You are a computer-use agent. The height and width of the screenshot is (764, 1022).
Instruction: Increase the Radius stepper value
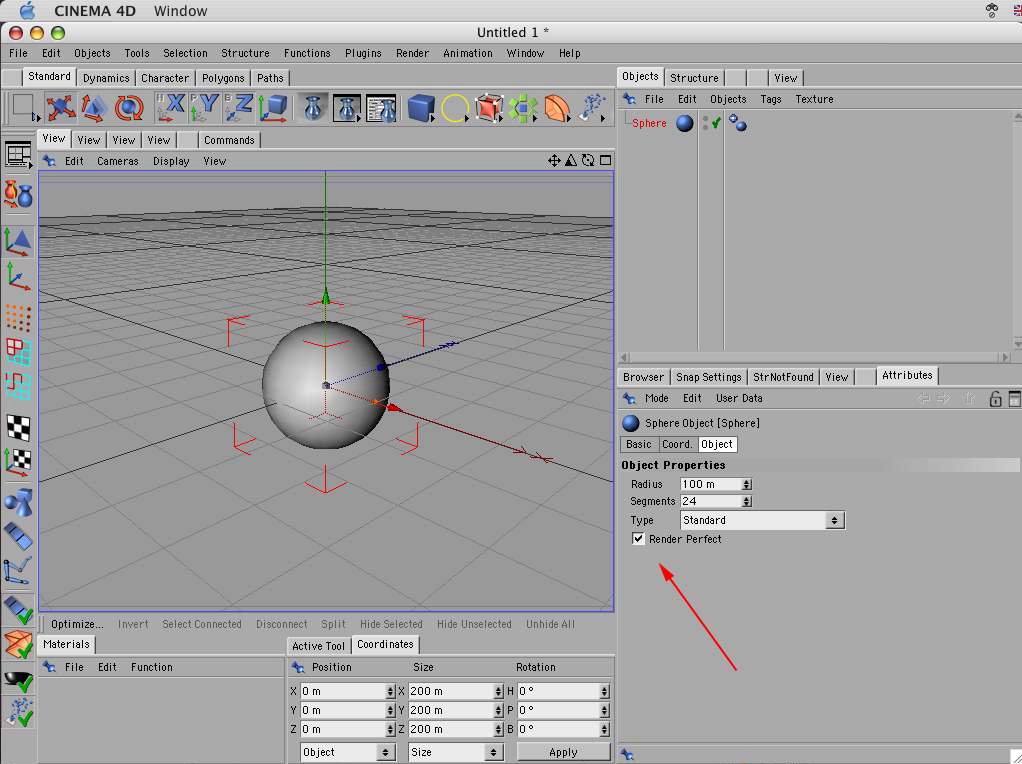(x=747, y=481)
